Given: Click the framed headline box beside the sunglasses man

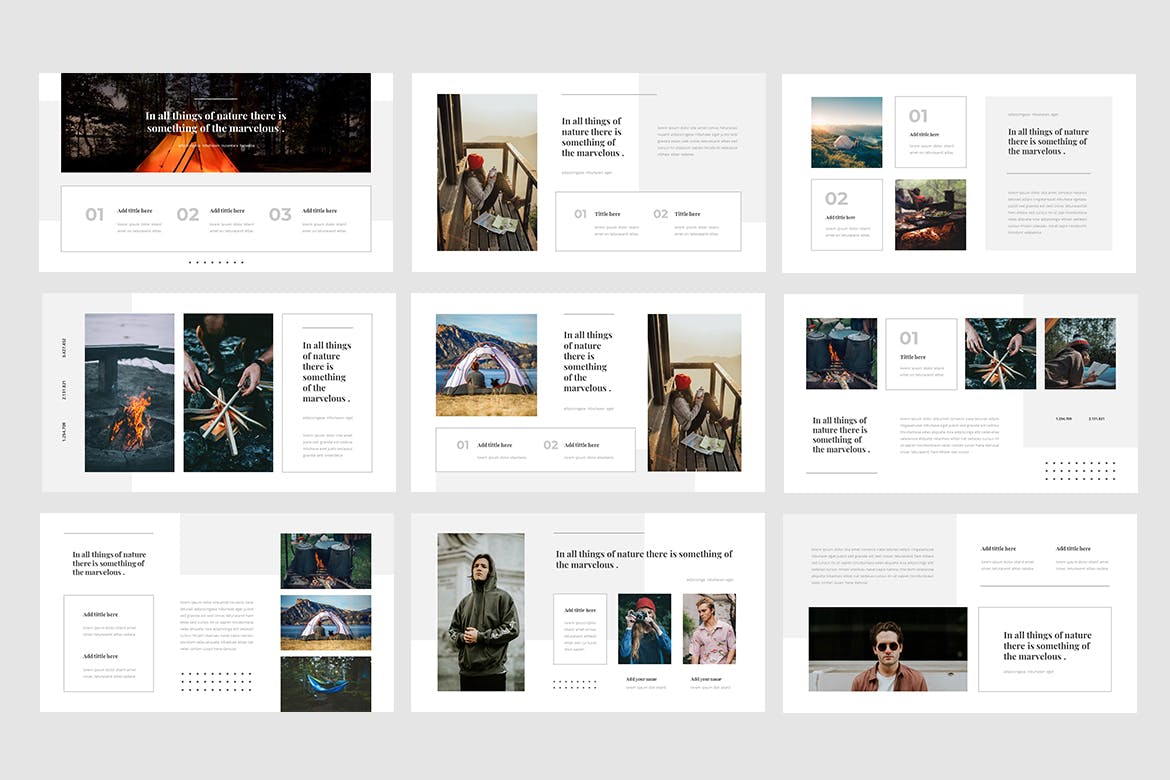Looking at the screenshot, I should [1044, 649].
